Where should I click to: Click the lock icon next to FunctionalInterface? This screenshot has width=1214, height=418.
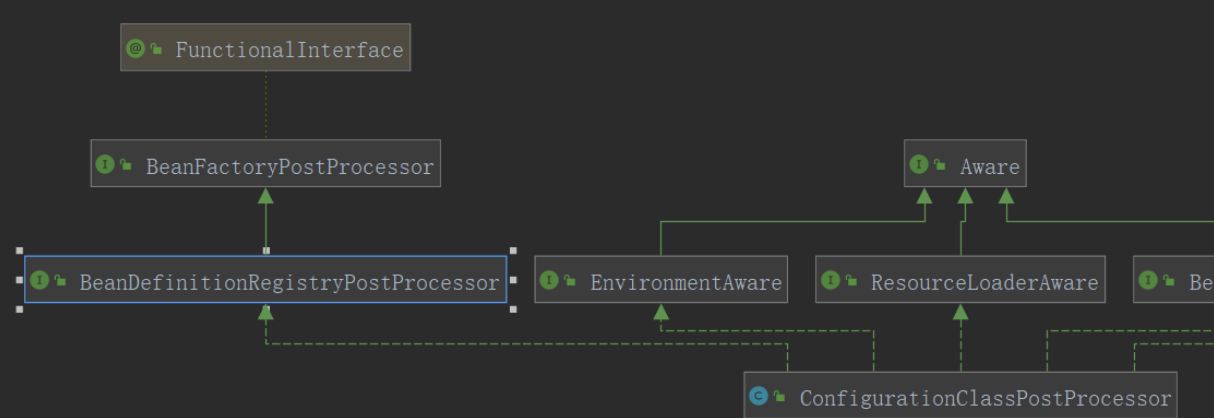157,49
